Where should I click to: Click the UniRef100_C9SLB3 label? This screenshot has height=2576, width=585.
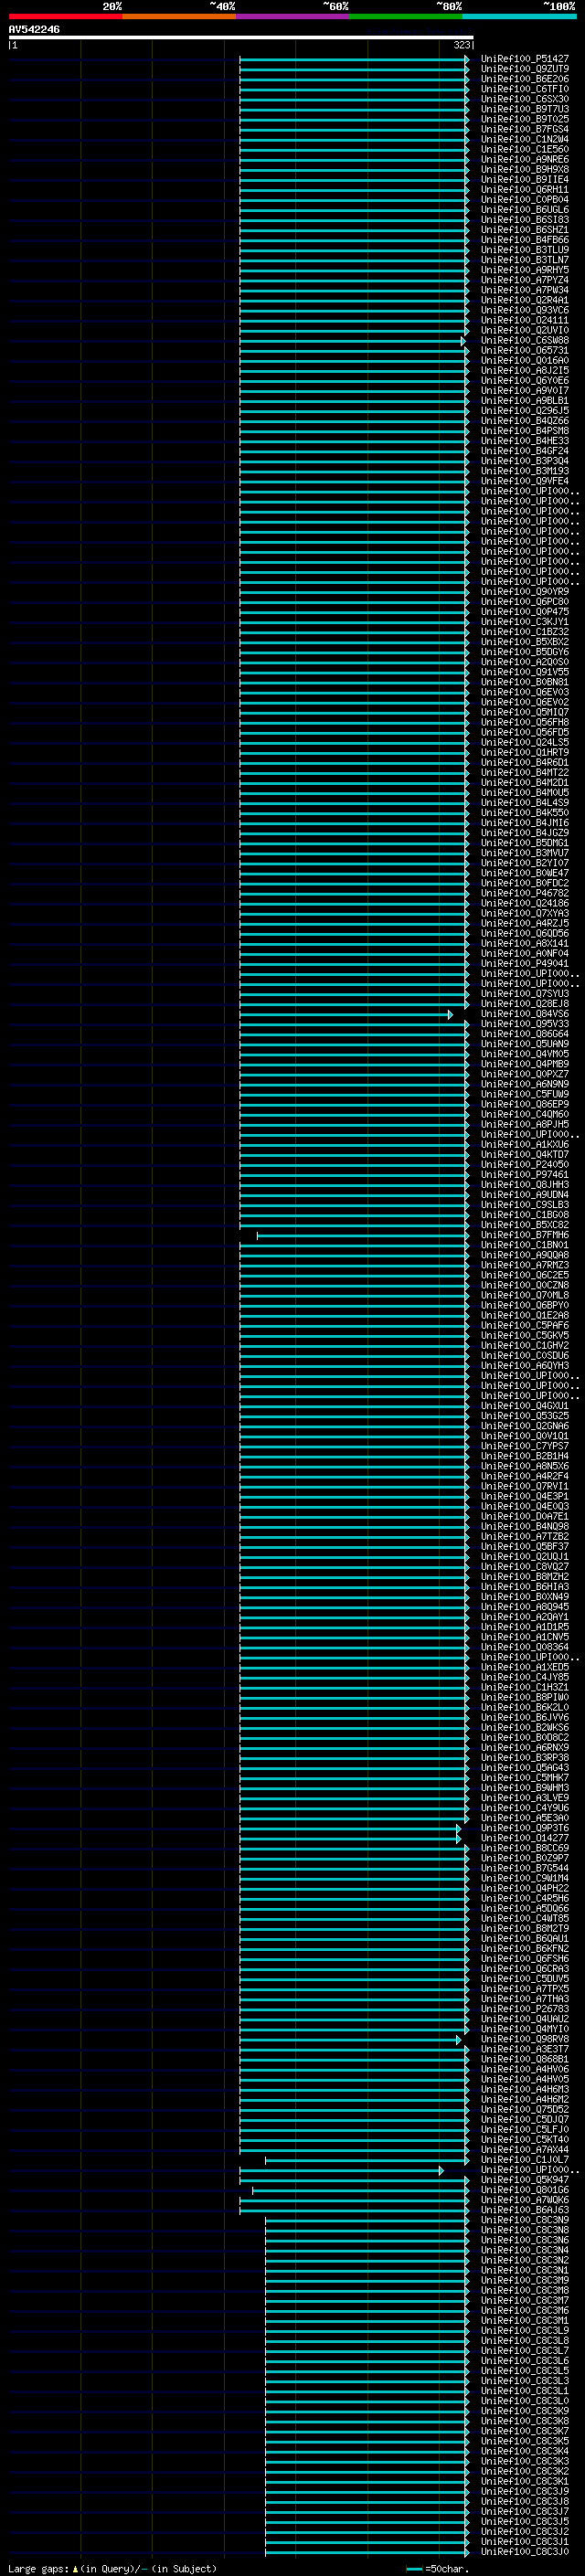click(x=524, y=1205)
